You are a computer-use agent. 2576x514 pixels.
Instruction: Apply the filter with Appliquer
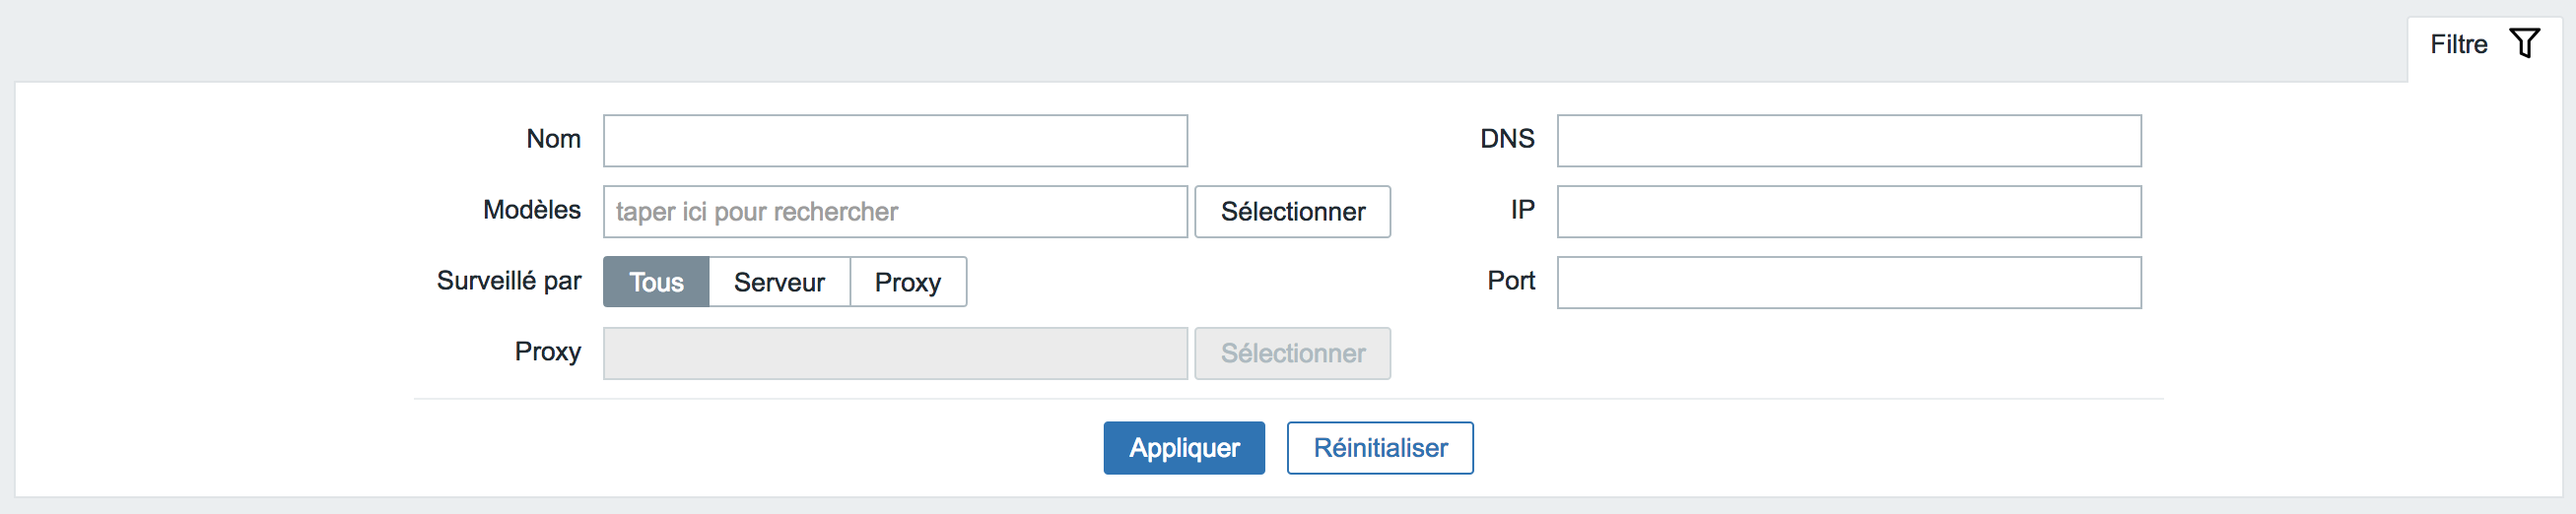1184,448
